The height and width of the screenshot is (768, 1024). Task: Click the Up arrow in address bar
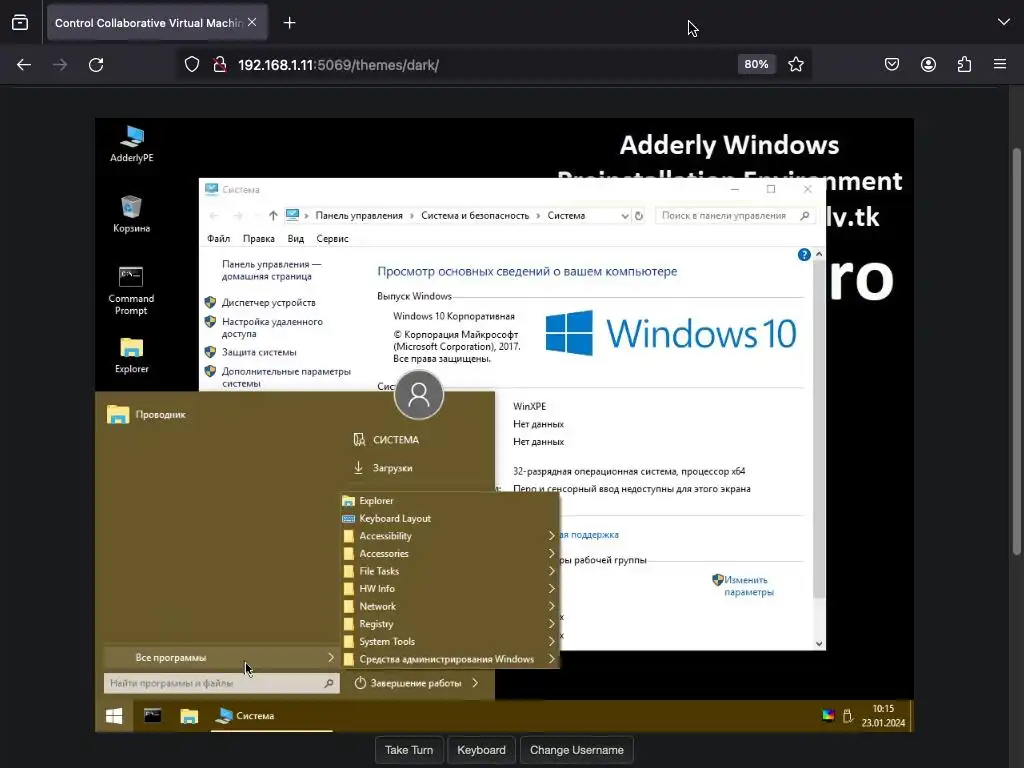tap(273, 216)
